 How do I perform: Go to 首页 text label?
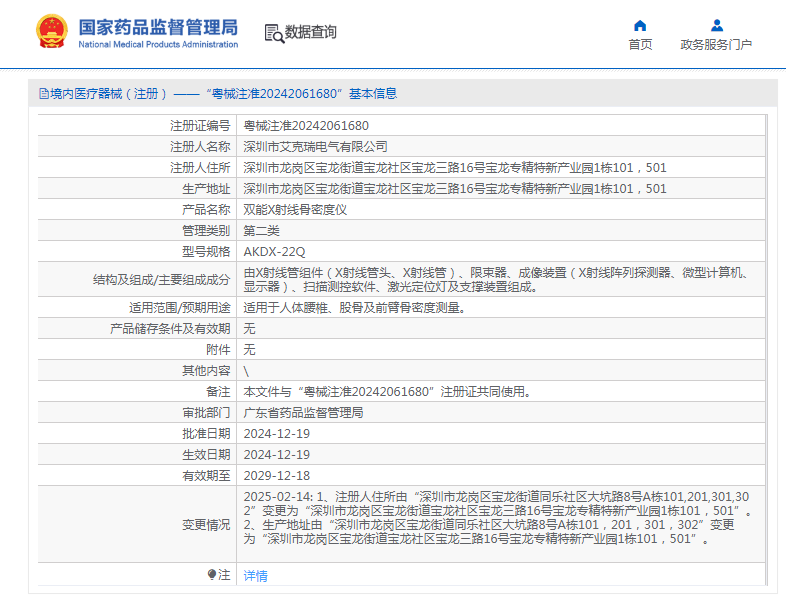(x=640, y=45)
